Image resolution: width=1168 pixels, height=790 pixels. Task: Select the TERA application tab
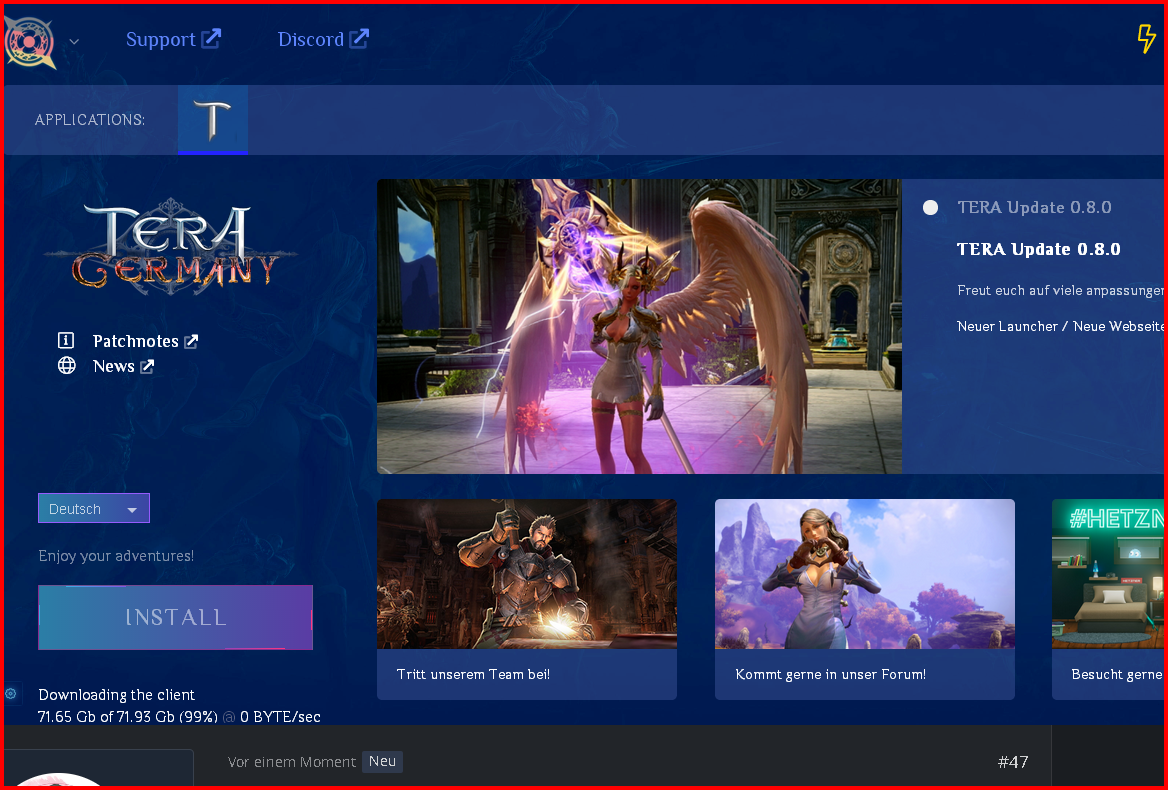(213, 120)
